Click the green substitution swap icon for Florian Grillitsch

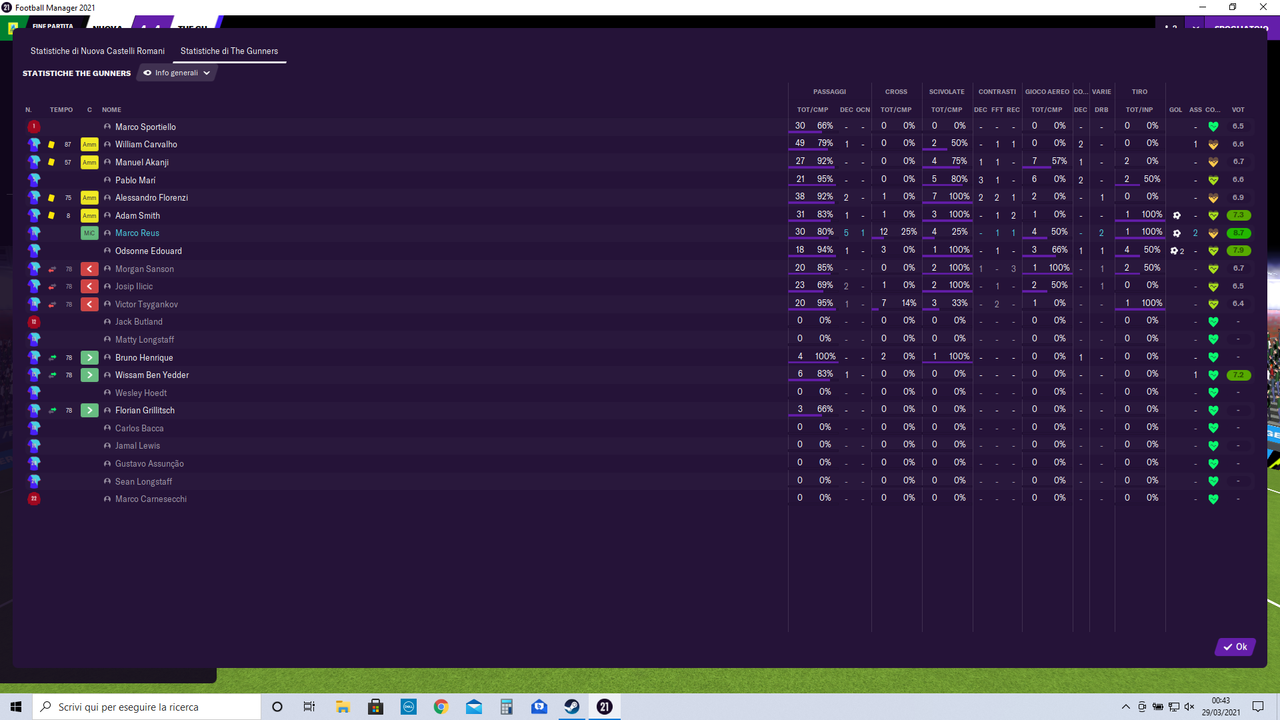click(52, 411)
